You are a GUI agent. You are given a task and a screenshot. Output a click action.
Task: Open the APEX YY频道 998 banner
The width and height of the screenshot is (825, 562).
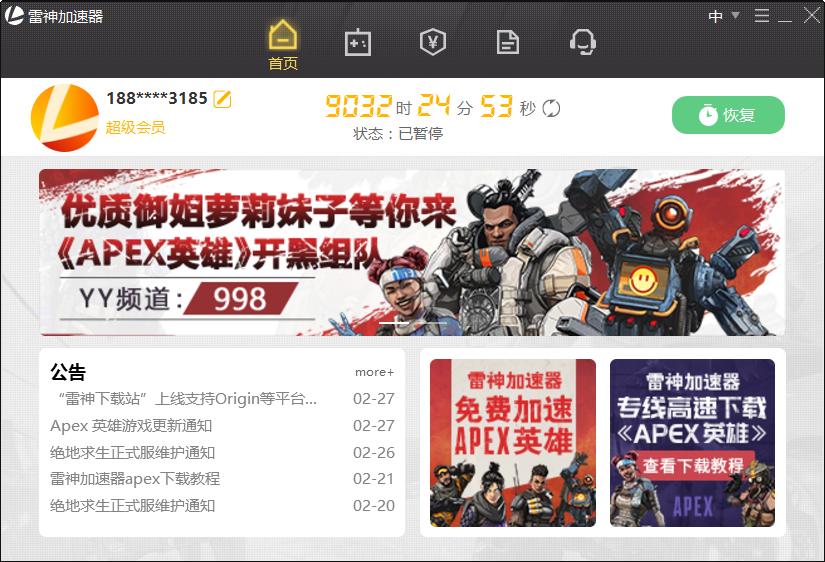[412, 252]
